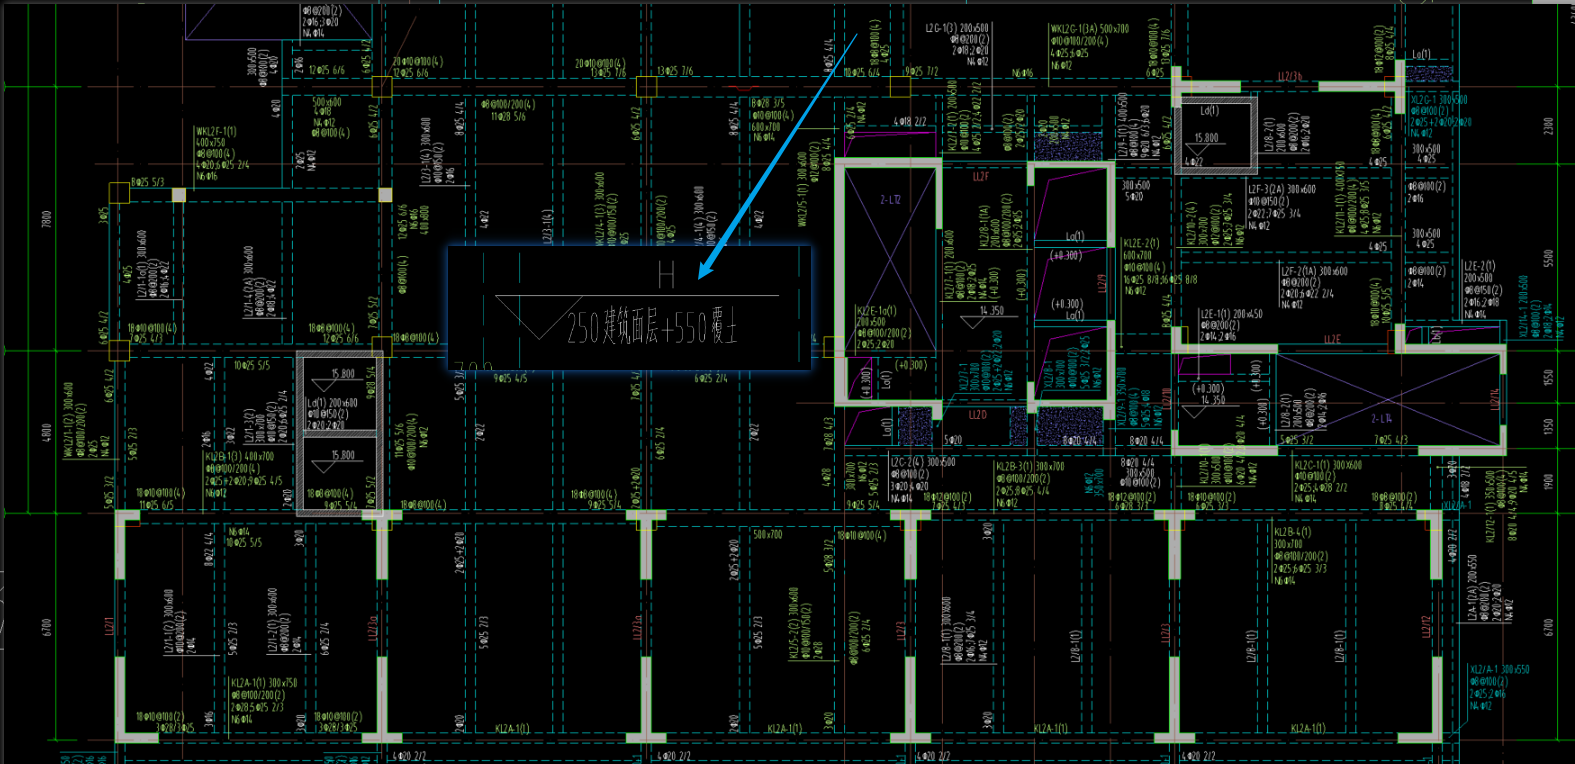Click the '2-LT4' stair label
This screenshot has height=764, width=1575.
1381,418
